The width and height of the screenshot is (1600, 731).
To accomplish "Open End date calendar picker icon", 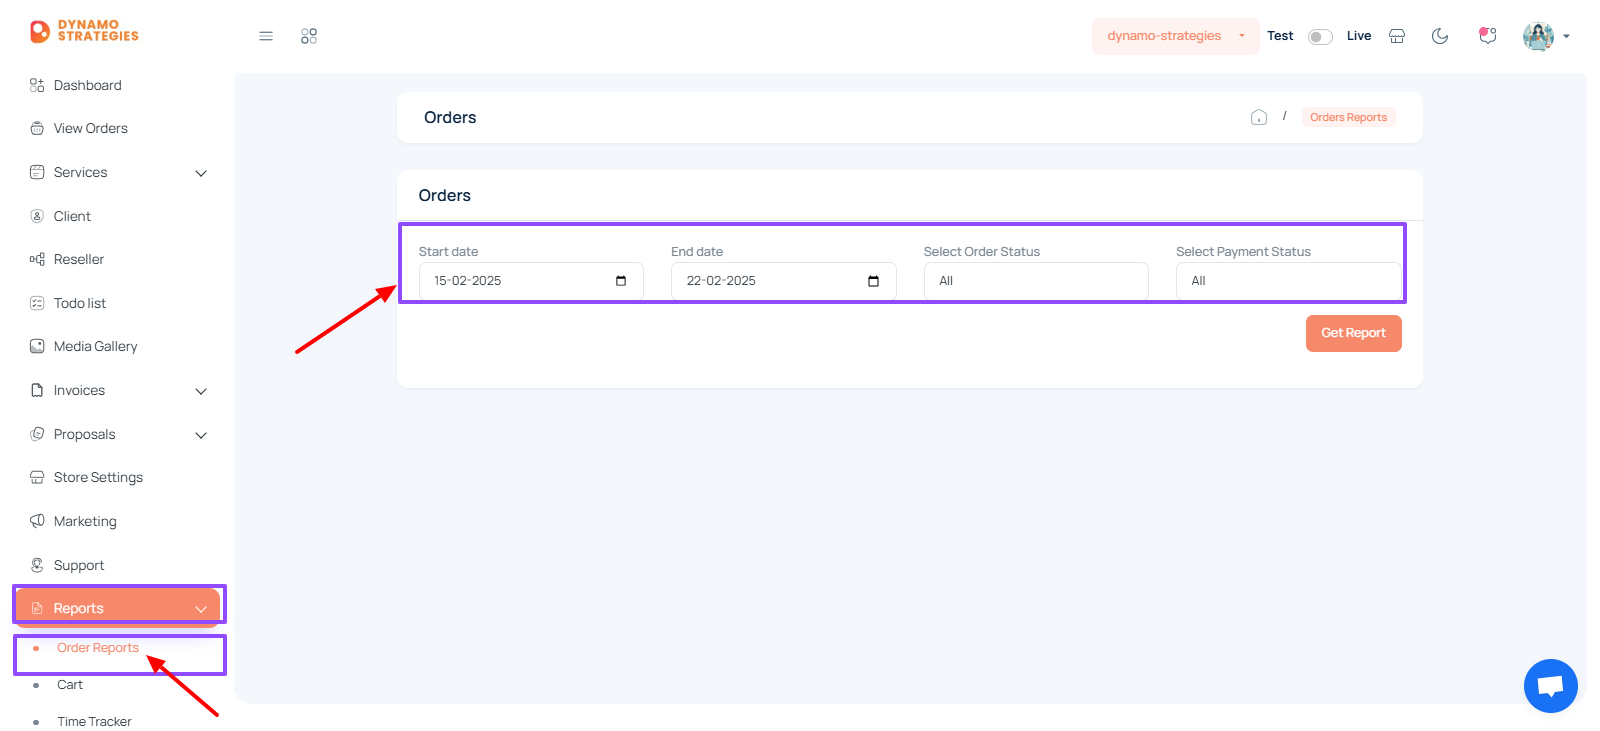I will (x=873, y=281).
